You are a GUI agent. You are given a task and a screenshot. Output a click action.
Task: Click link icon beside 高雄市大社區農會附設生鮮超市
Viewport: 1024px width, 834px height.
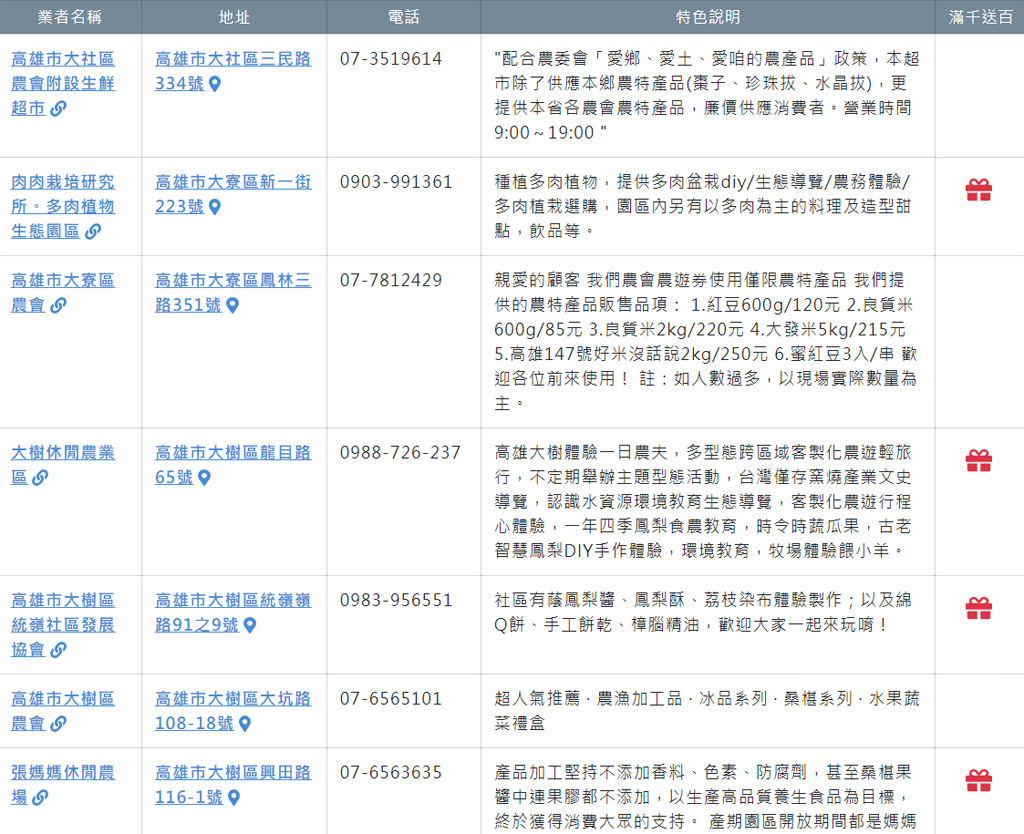(58, 109)
